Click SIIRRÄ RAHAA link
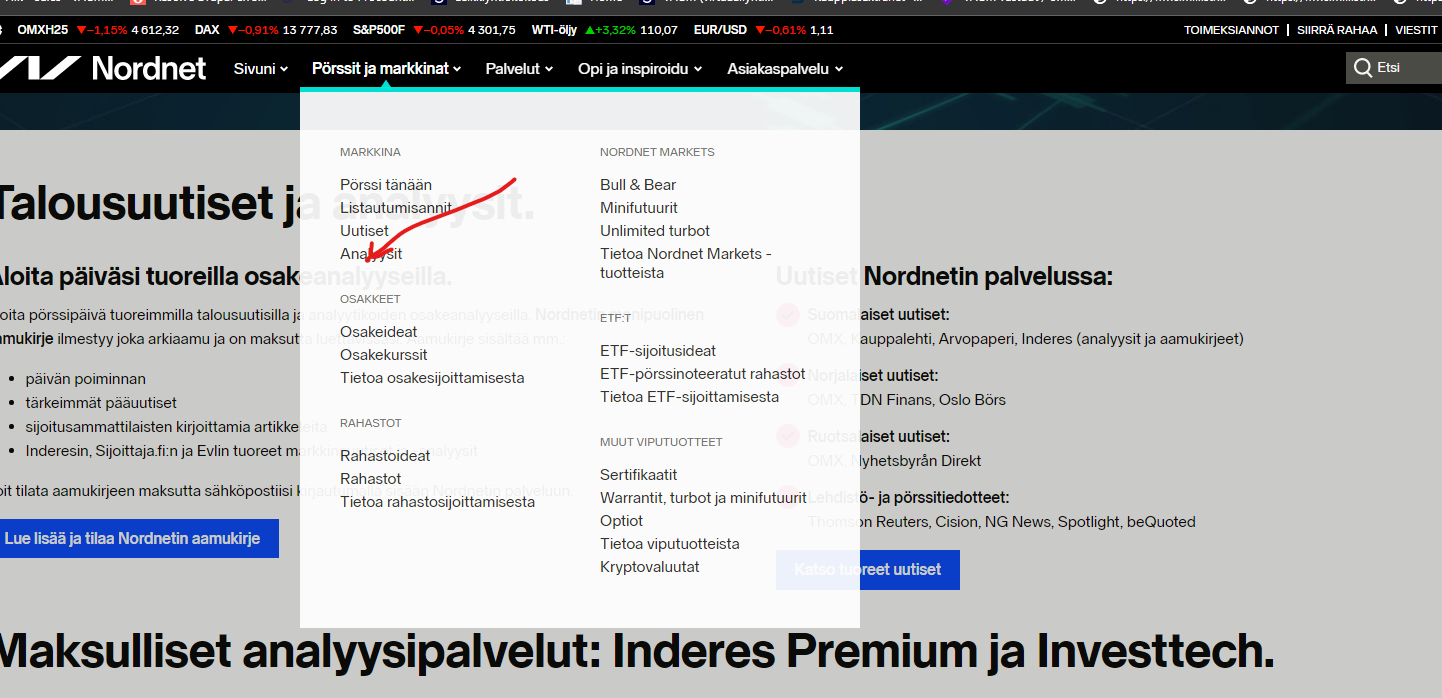 [x=1337, y=30]
